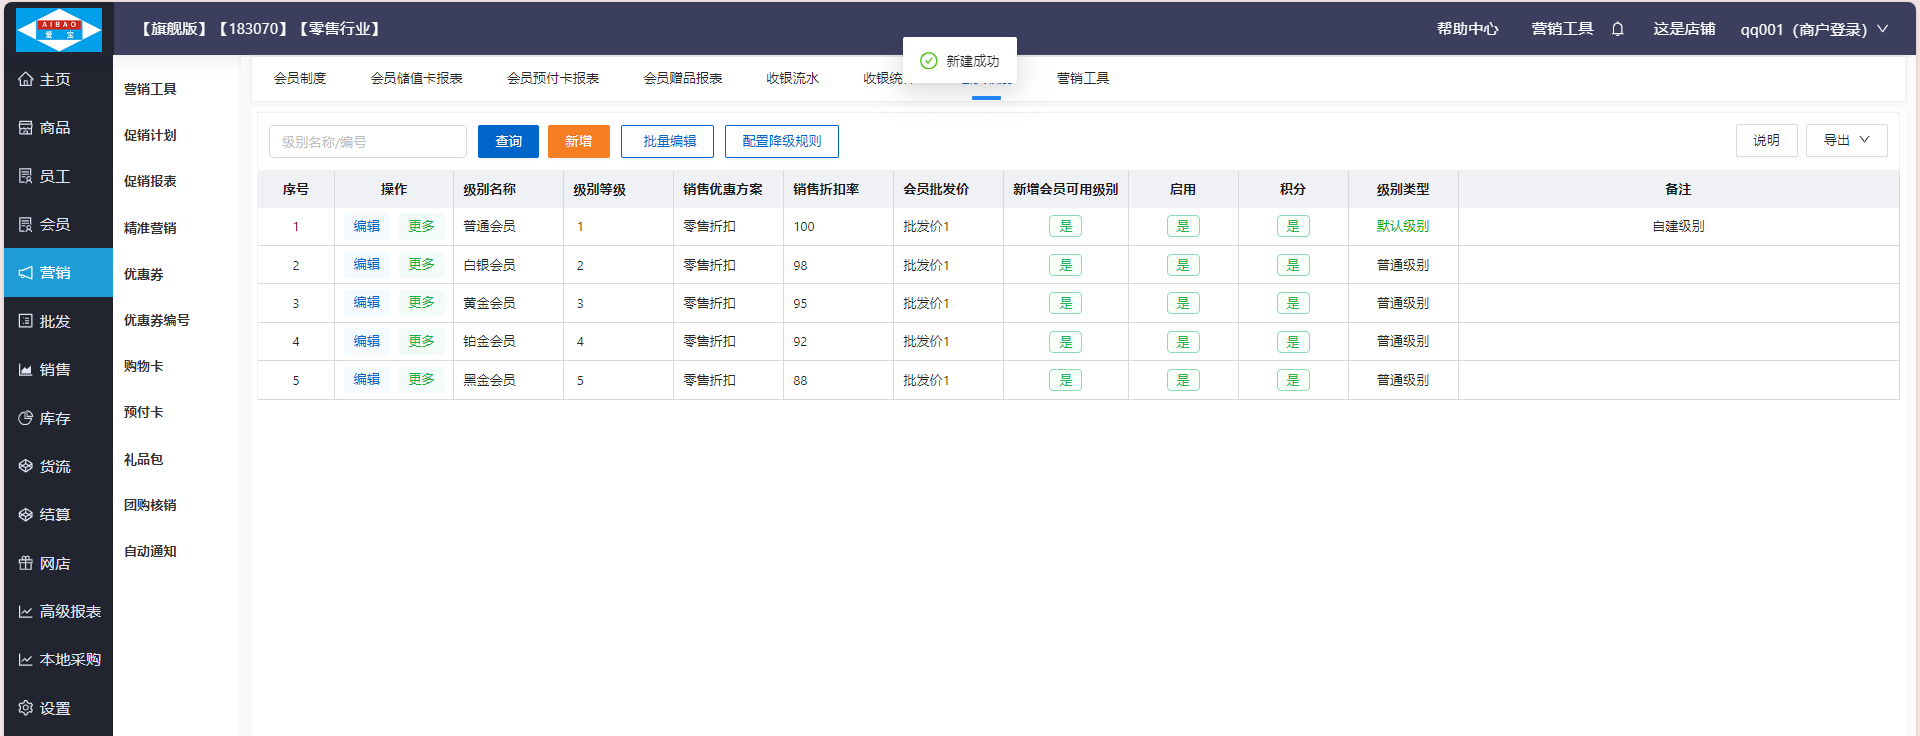Click 编辑 link for 铂金会员 row
The width and height of the screenshot is (1920, 736).
(366, 341)
